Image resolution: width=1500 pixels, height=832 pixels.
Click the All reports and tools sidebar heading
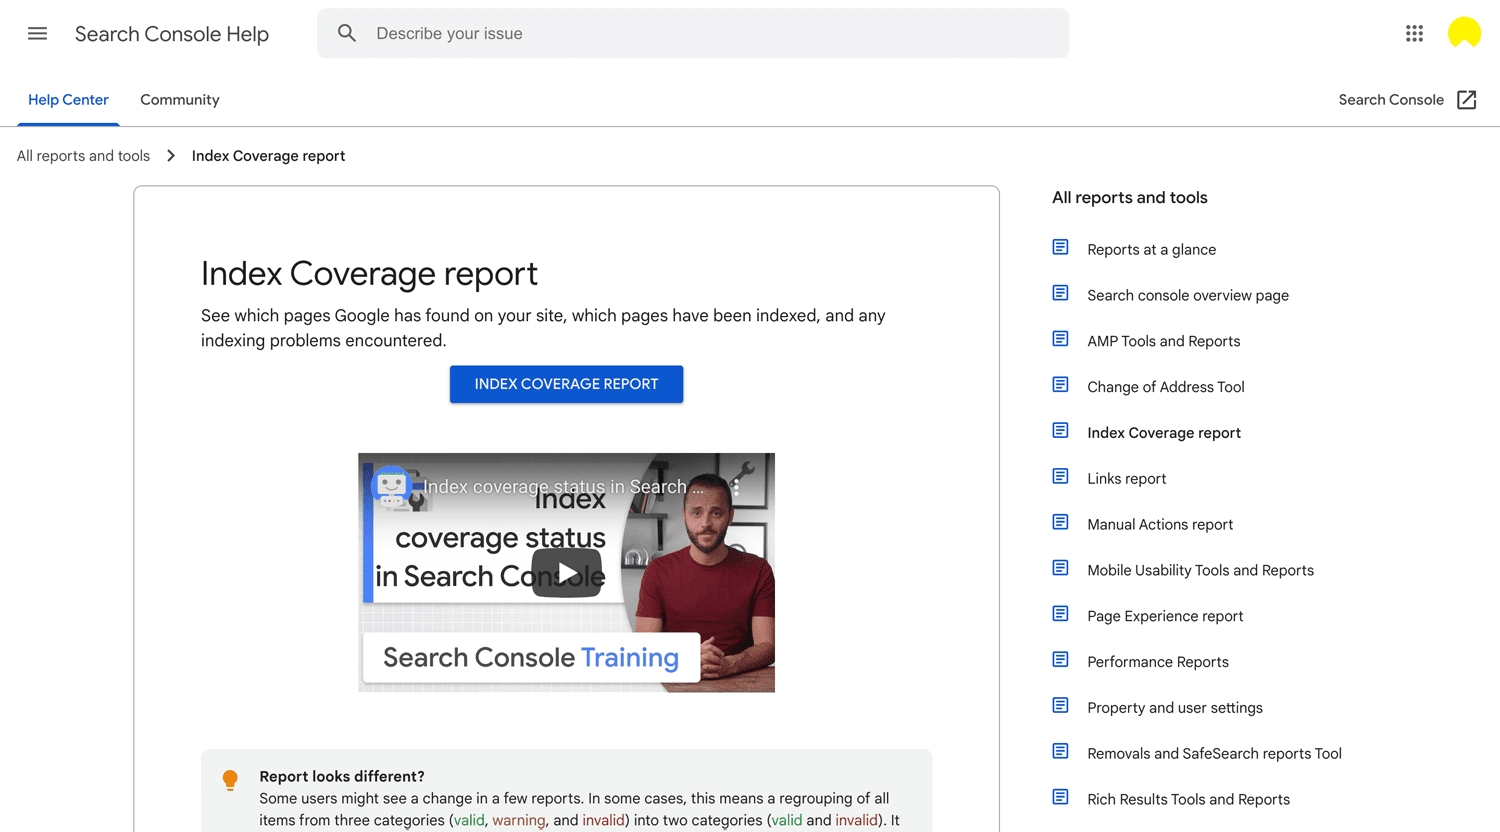(x=1130, y=198)
